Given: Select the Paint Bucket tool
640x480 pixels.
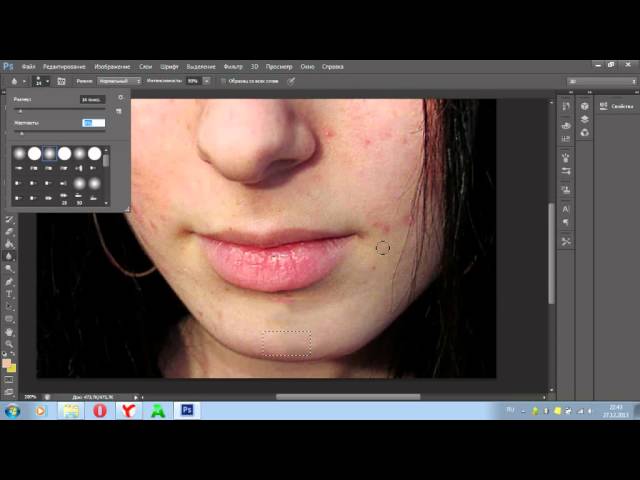Looking at the screenshot, I should click(x=9, y=244).
